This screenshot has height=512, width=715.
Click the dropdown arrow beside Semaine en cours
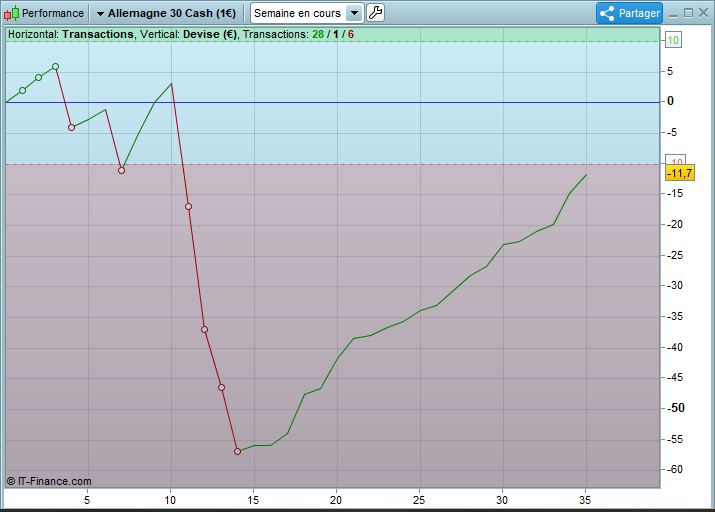pos(354,13)
